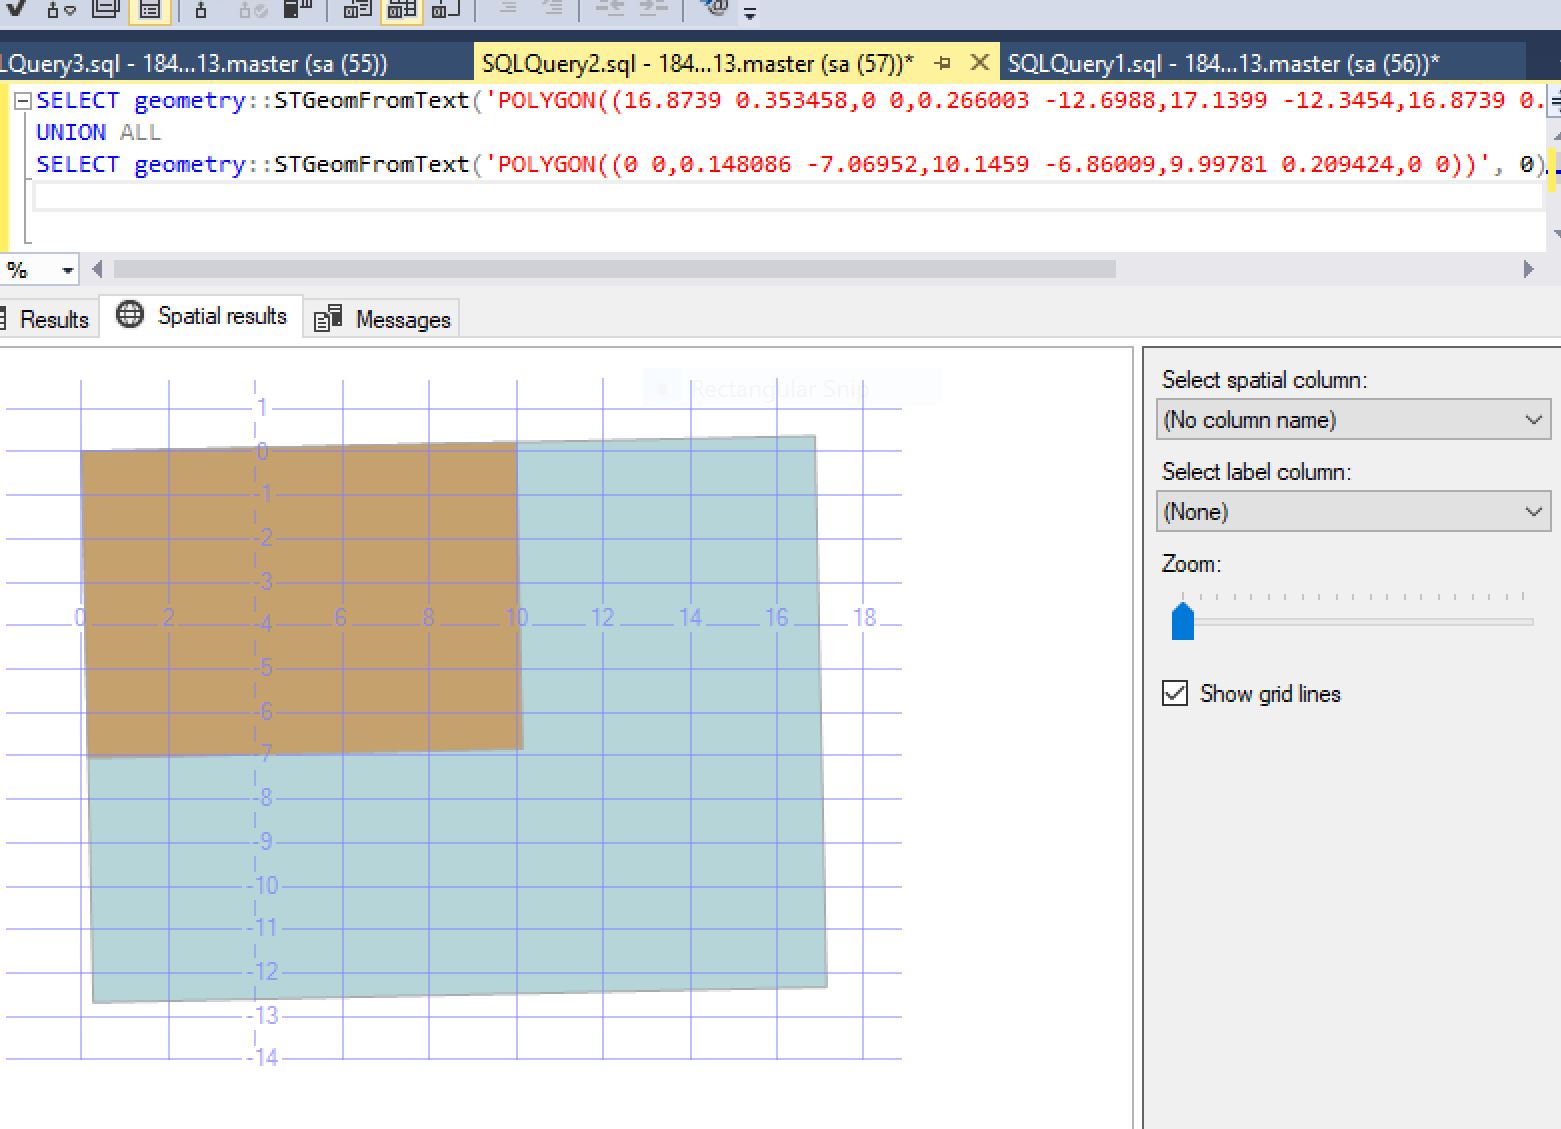Screen dimensions: 1561x1129
Task: Open the toolbar overflow options arrow
Action: [750, 13]
